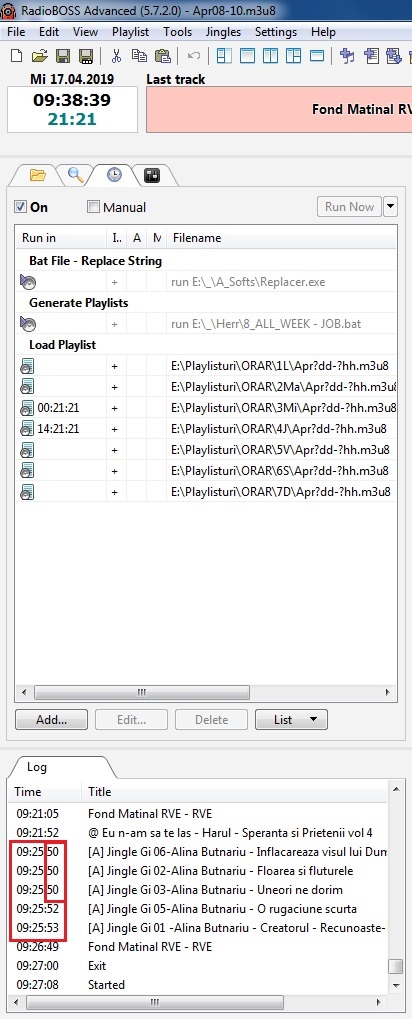Open the search magnifier panel tab
The height and width of the screenshot is (1019, 412).
tap(75, 174)
